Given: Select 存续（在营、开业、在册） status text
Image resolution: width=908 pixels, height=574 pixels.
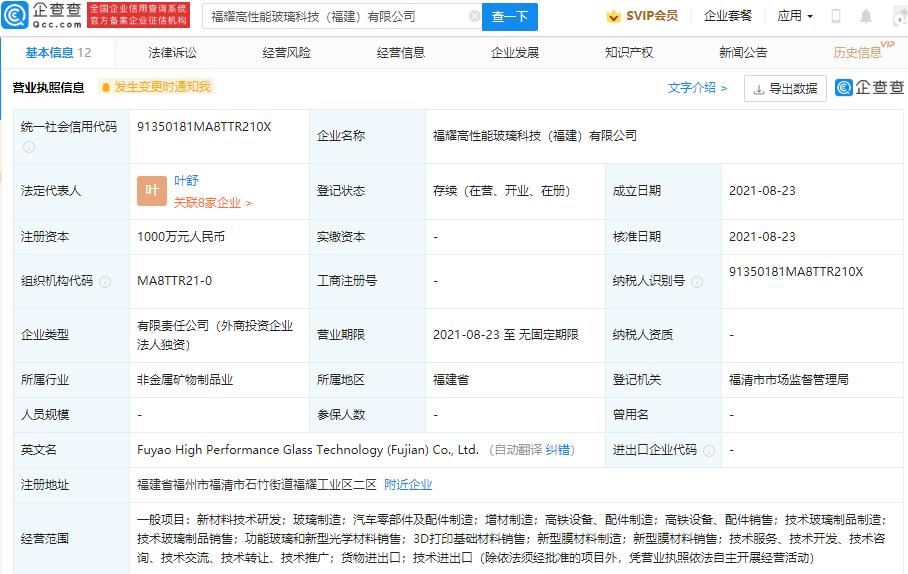Looking at the screenshot, I should coord(501,191).
